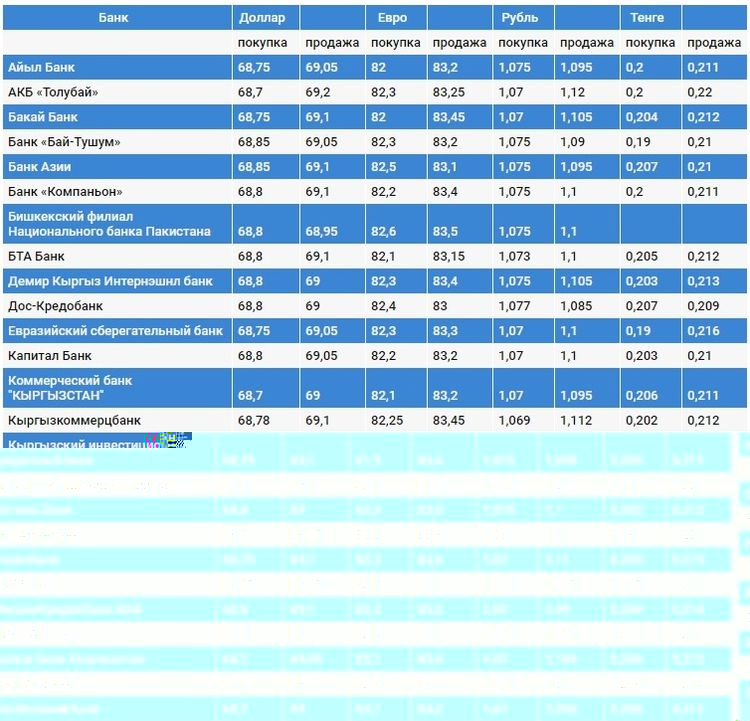Click the Рубль column header
750x721 pixels.
pos(518,18)
